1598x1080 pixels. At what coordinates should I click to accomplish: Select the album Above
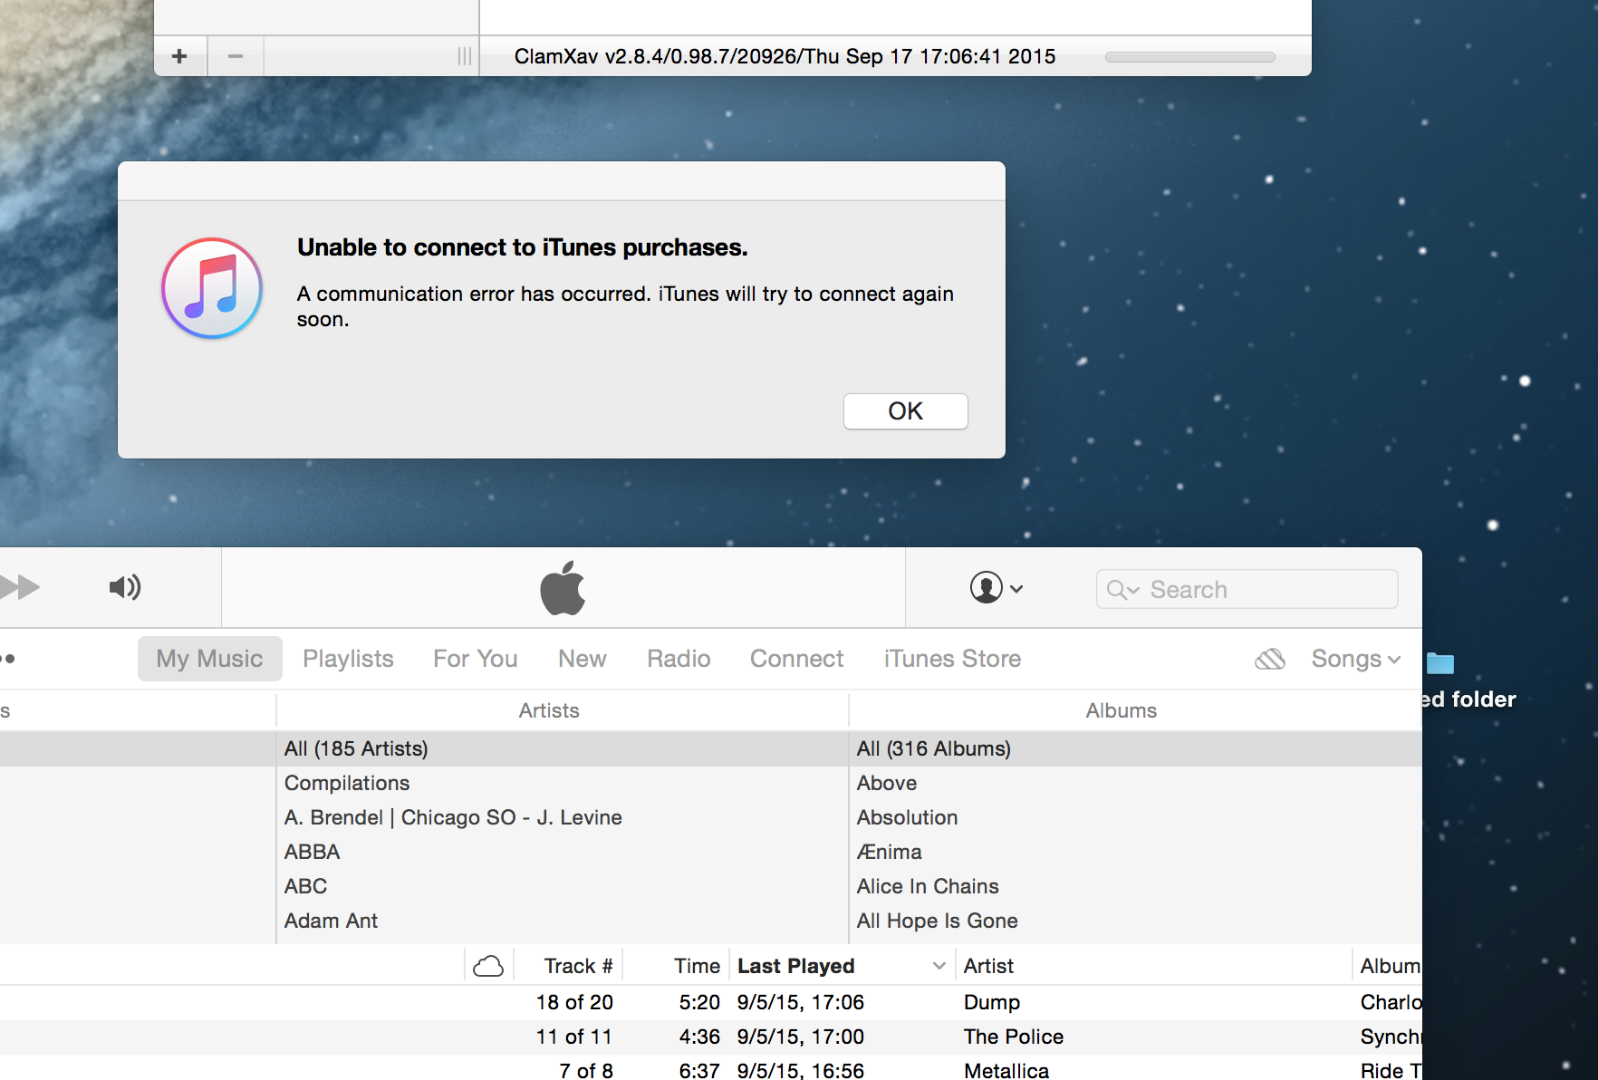coord(1136,783)
